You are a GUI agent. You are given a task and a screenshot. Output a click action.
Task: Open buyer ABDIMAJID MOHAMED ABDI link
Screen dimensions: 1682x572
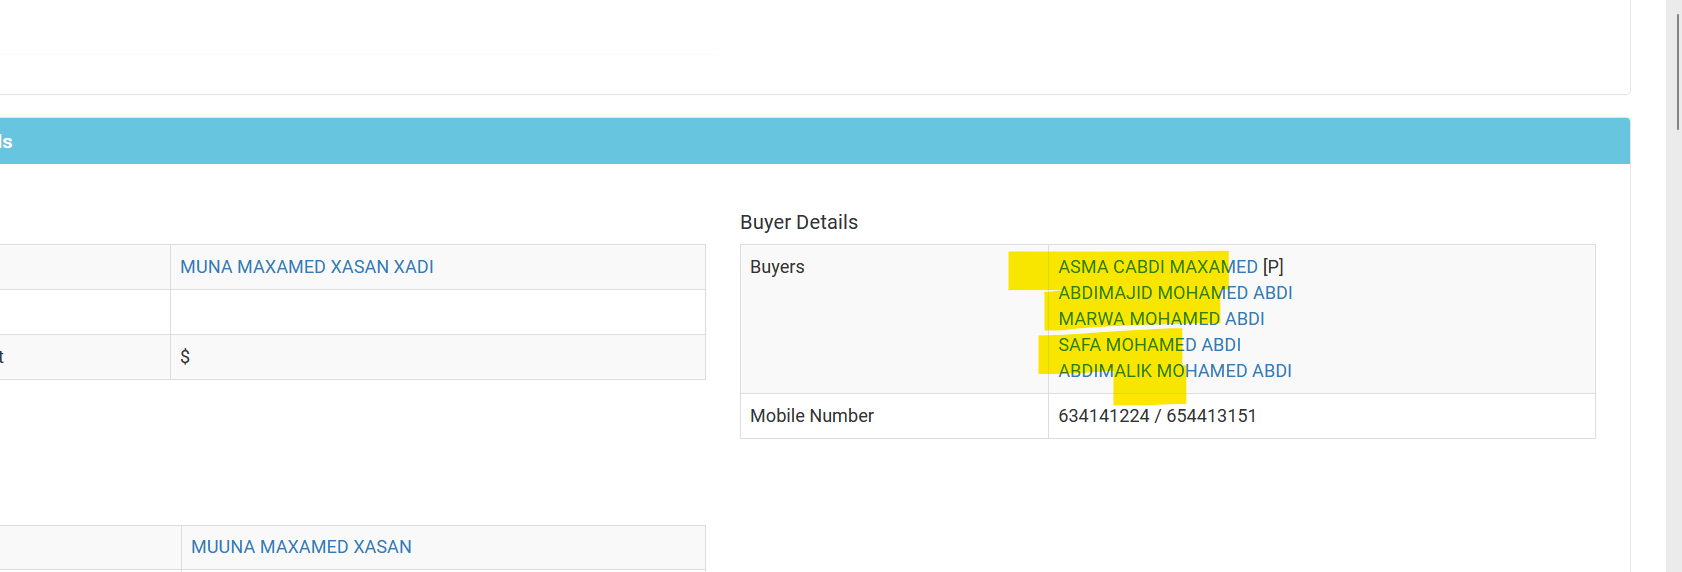[1175, 293]
